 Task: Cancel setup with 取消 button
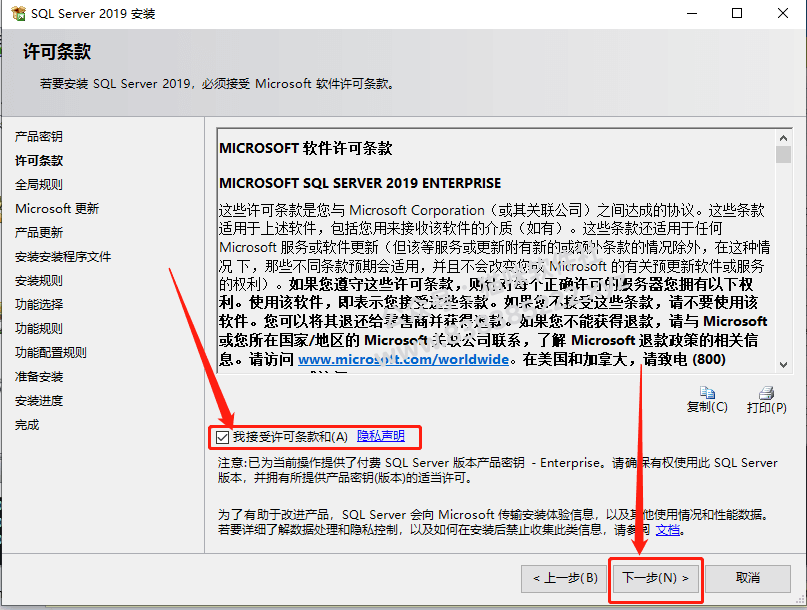[748, 578]
